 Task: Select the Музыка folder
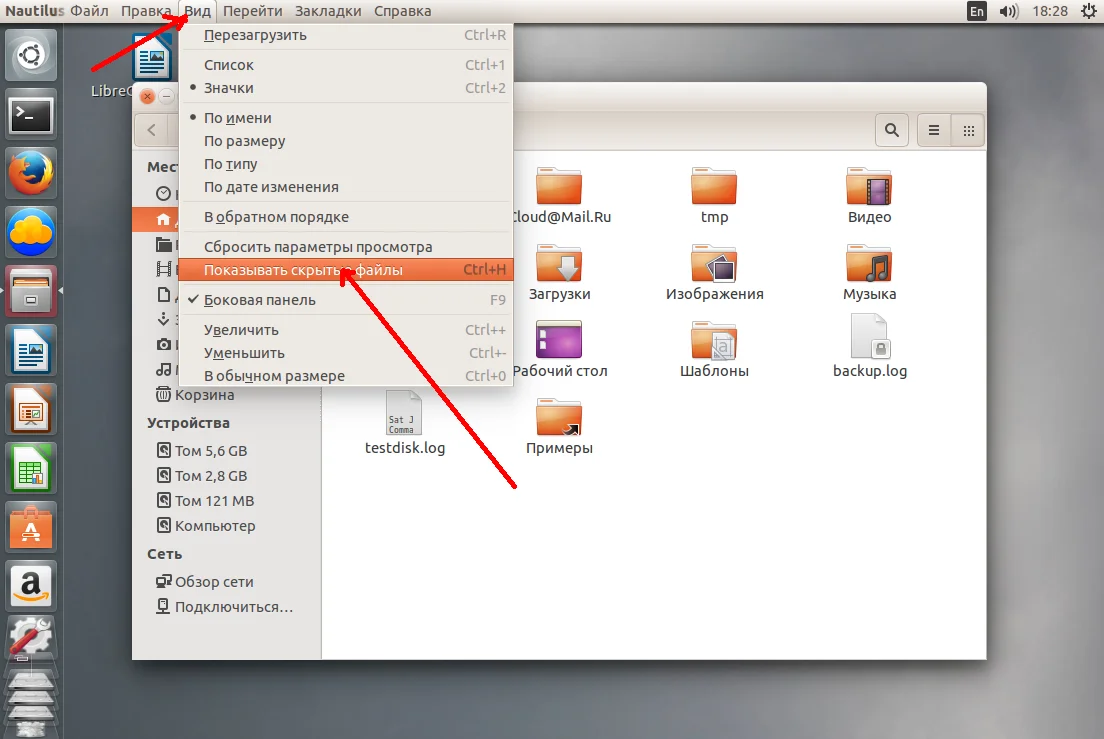[x=870, y=273]
